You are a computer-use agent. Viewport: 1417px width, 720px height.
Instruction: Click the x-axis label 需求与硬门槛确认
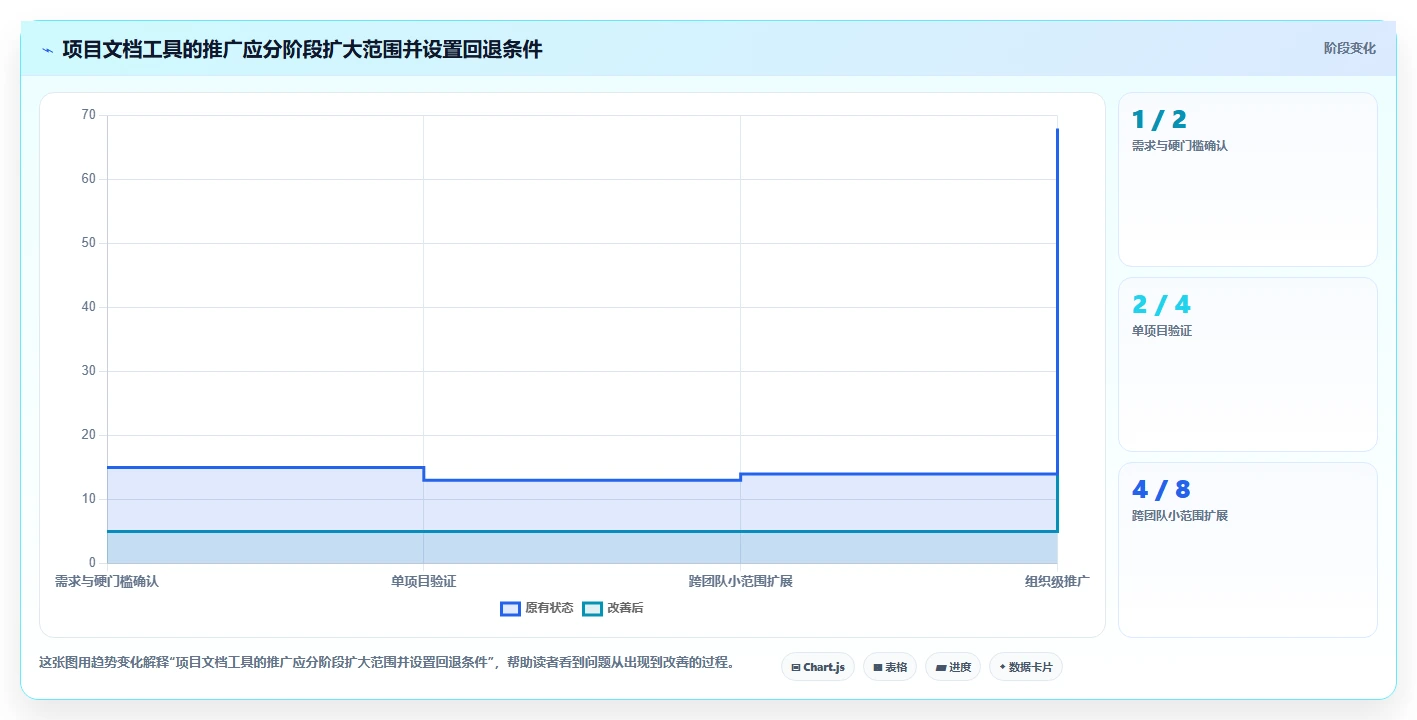(x=107, y=581)
